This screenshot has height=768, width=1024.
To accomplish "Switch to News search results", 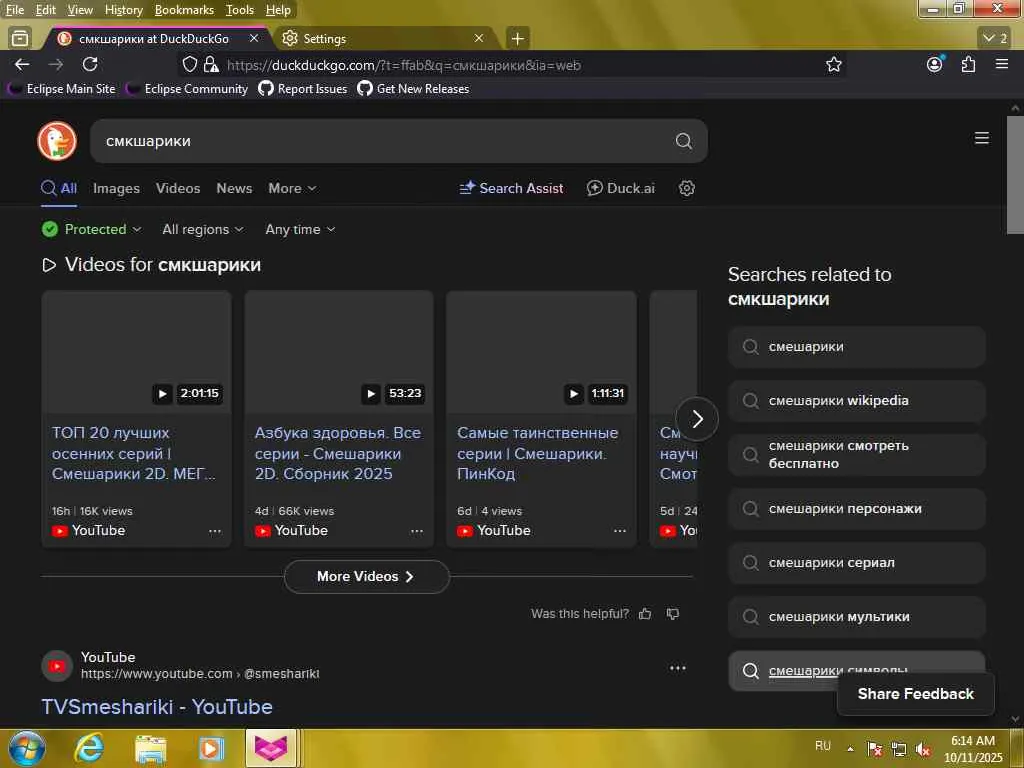I will click(x=234, y=188).
